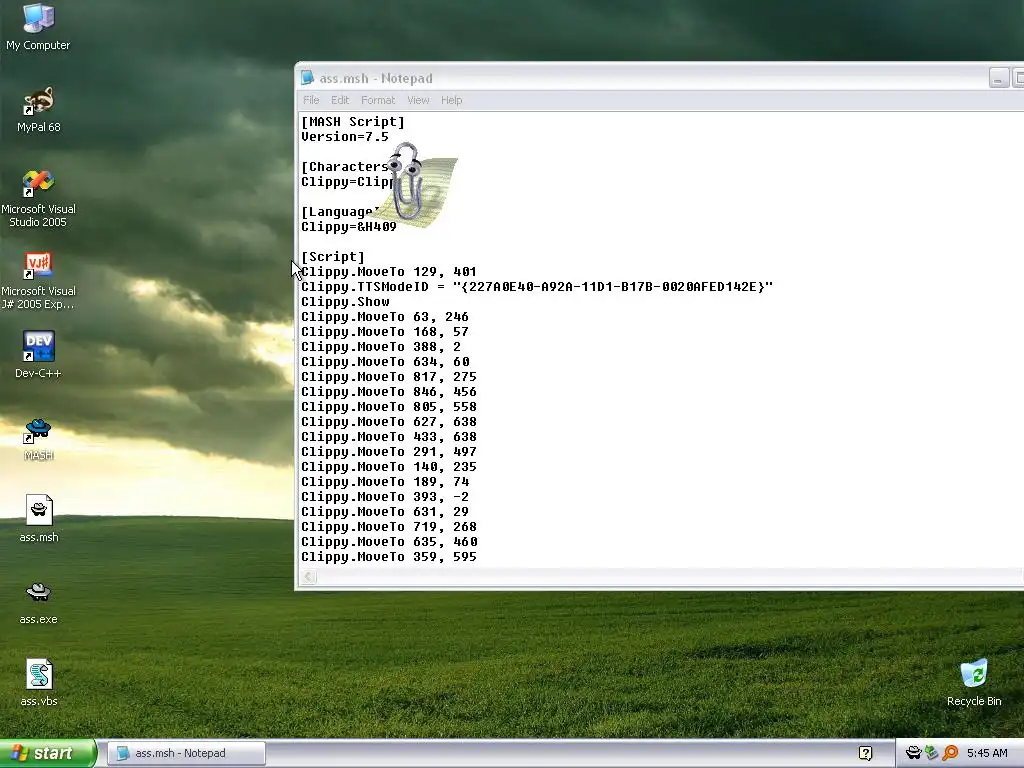Click the MASH hat icon in system tray
1024x768 pixels.
click(913, 753)
